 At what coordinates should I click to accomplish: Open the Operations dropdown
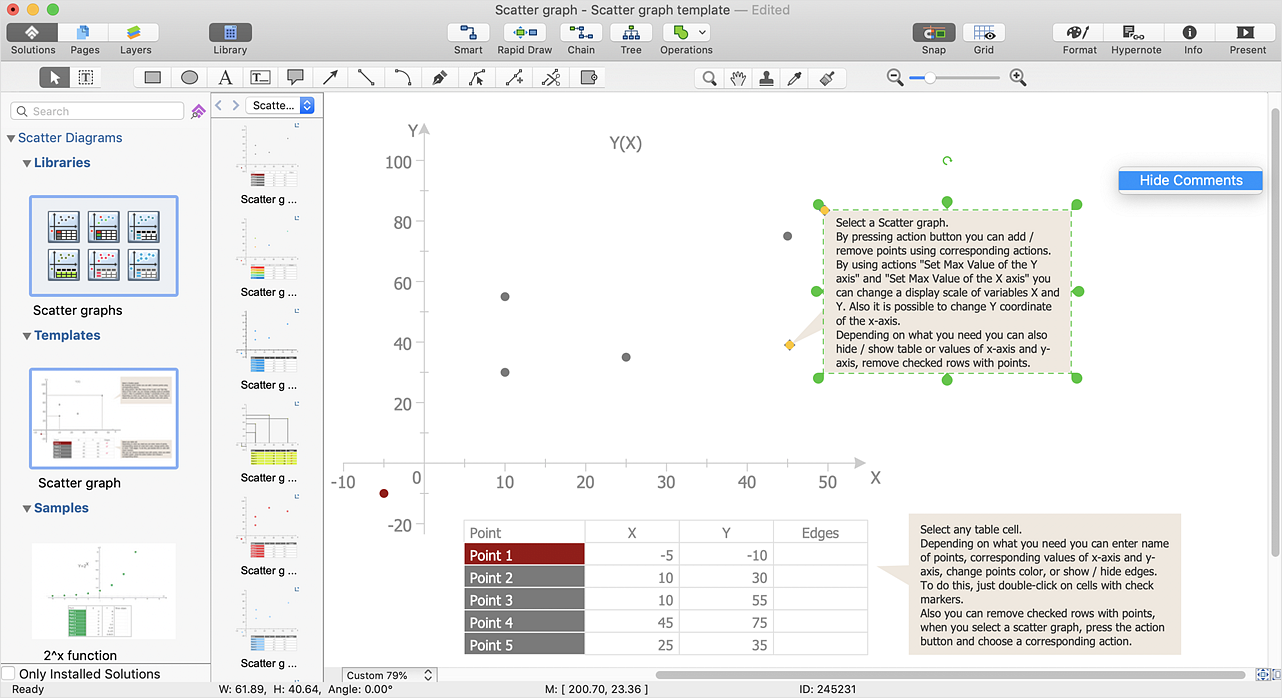[x=686, y=33]
